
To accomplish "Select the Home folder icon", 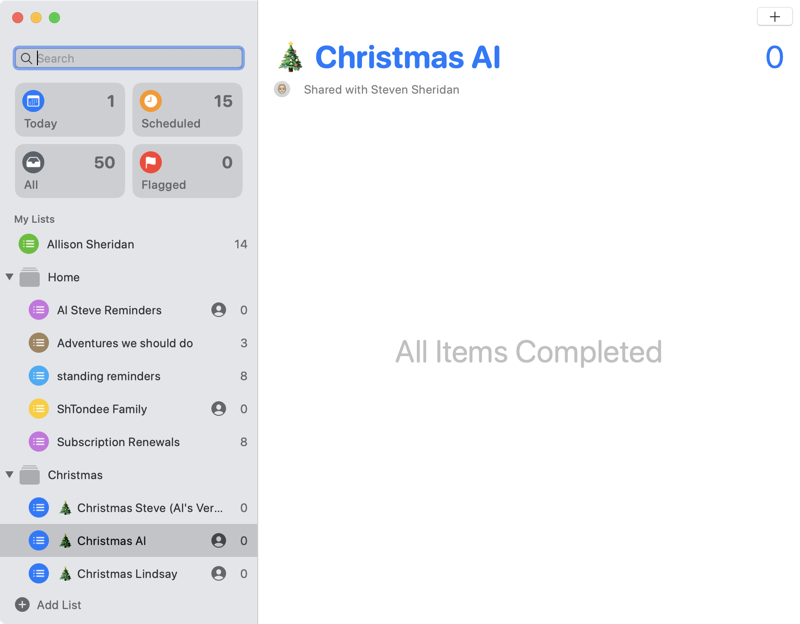I will (x=30, y=277).
